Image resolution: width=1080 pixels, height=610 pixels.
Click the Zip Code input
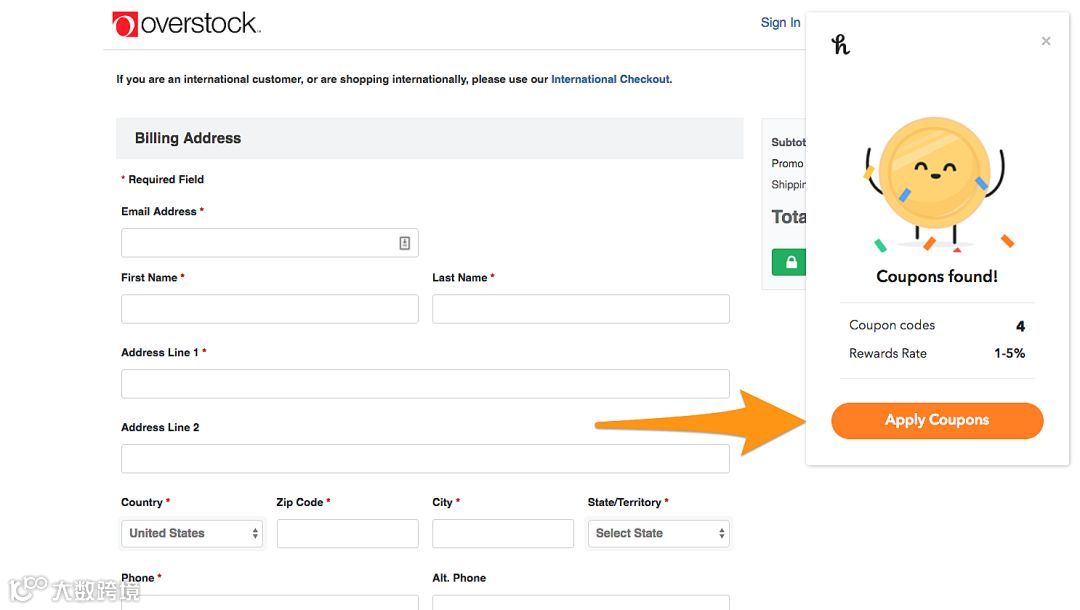(347, 533)
